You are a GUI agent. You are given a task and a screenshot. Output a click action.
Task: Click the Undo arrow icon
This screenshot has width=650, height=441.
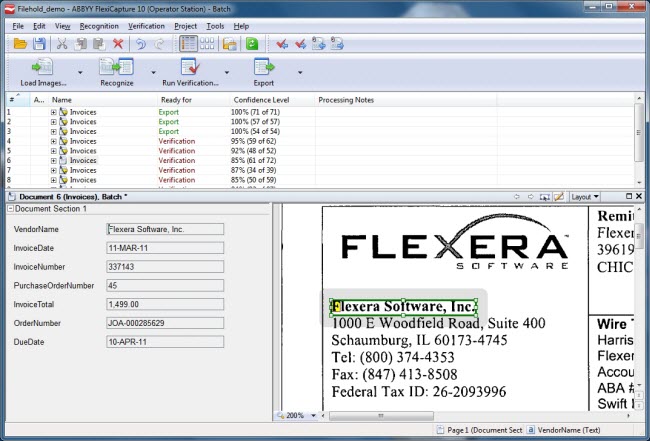click(x=141, y=44)
